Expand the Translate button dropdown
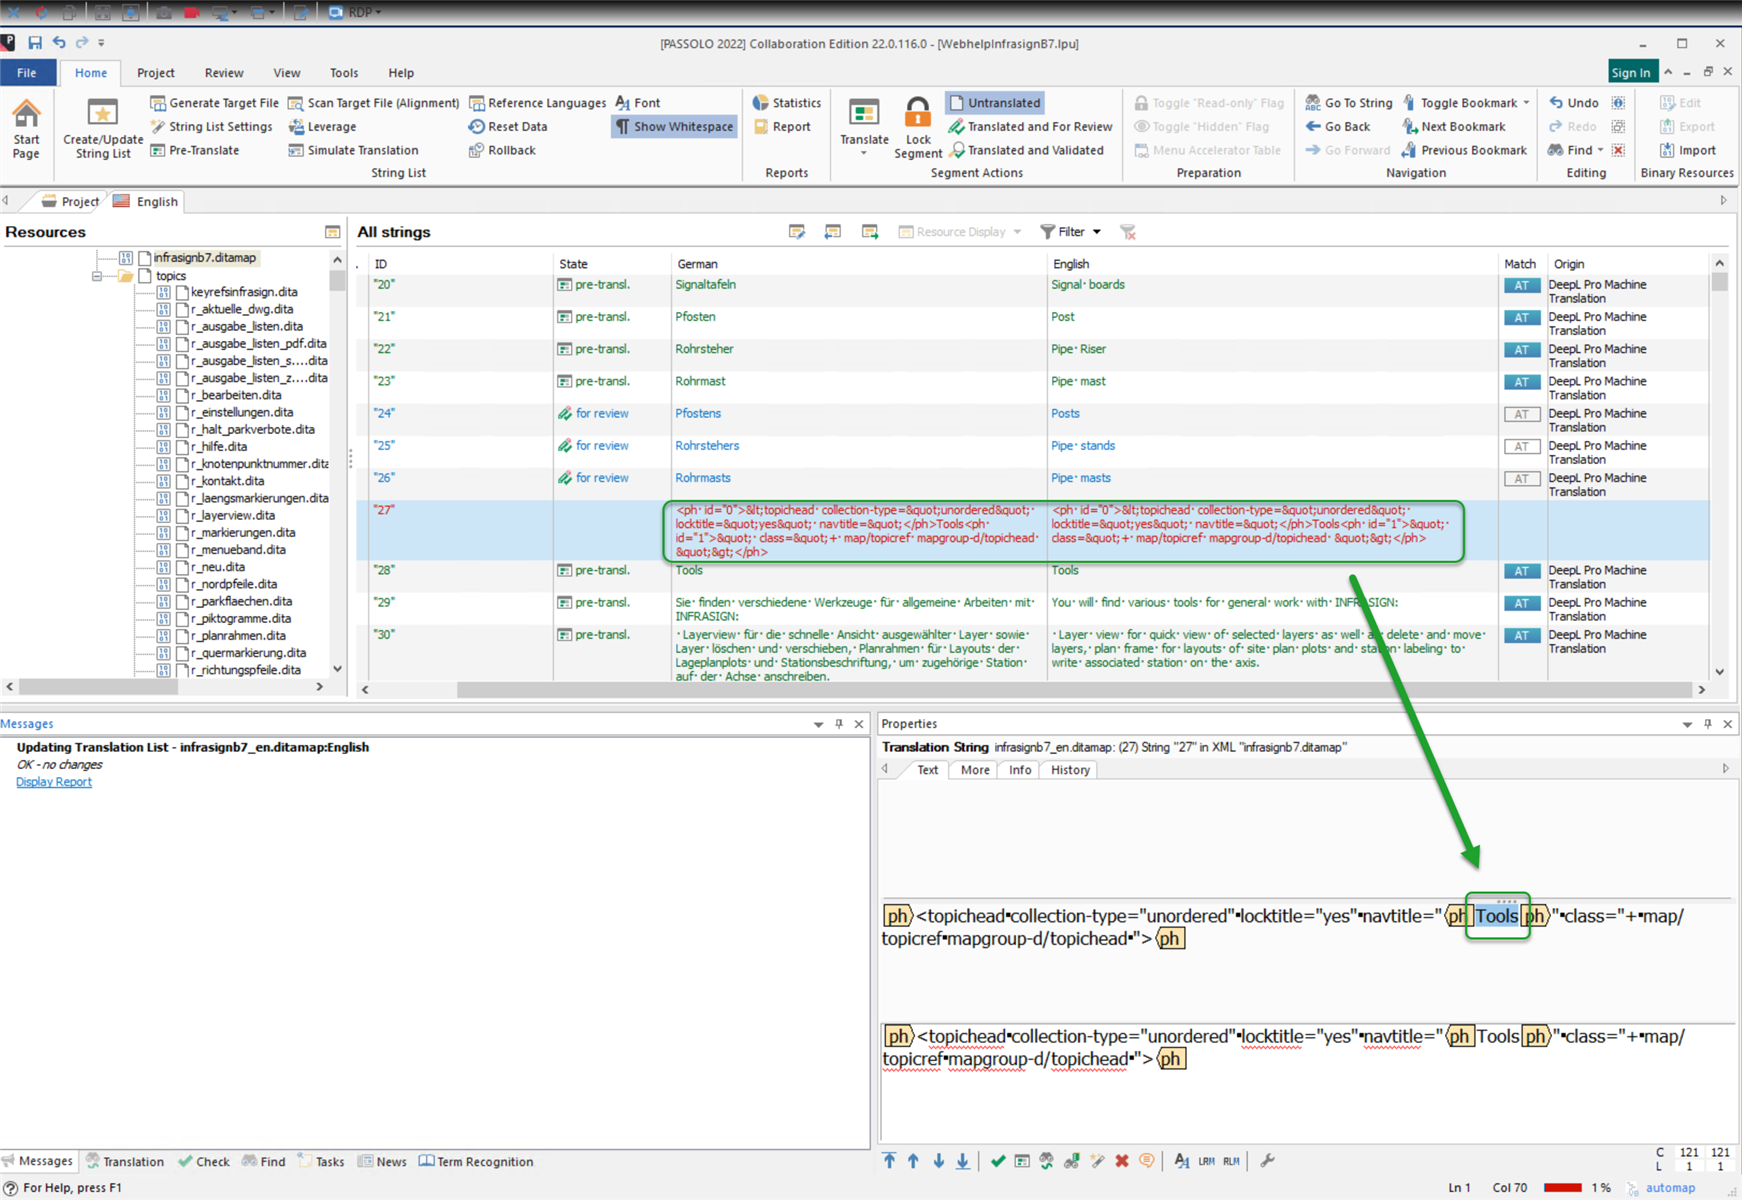The height and width of the screenshot is (1200, 1742). pyautogui.click(x=863, y=150)
